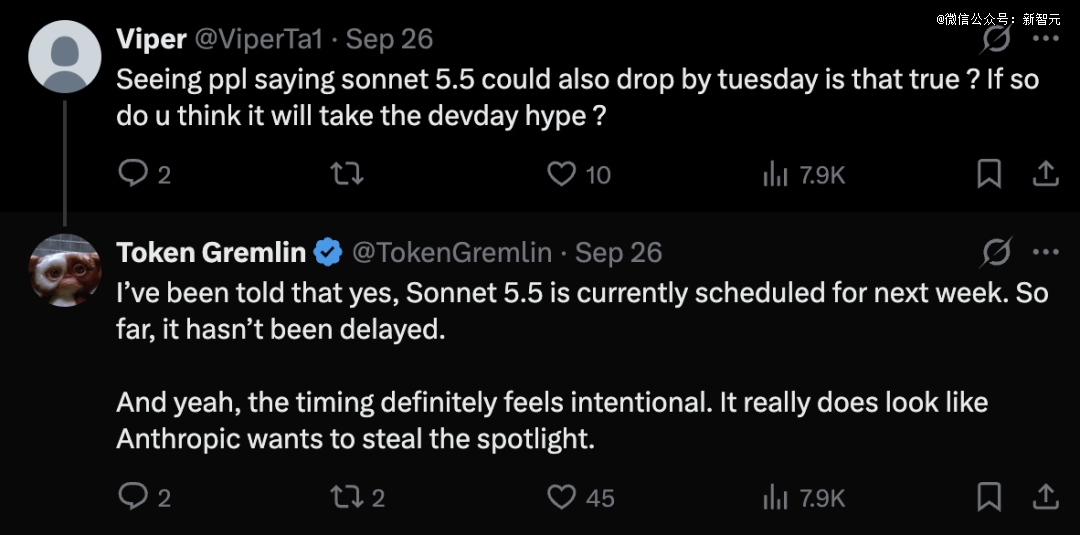
Task: Click Viper's default profile avatar
Action: coord(65,56)
